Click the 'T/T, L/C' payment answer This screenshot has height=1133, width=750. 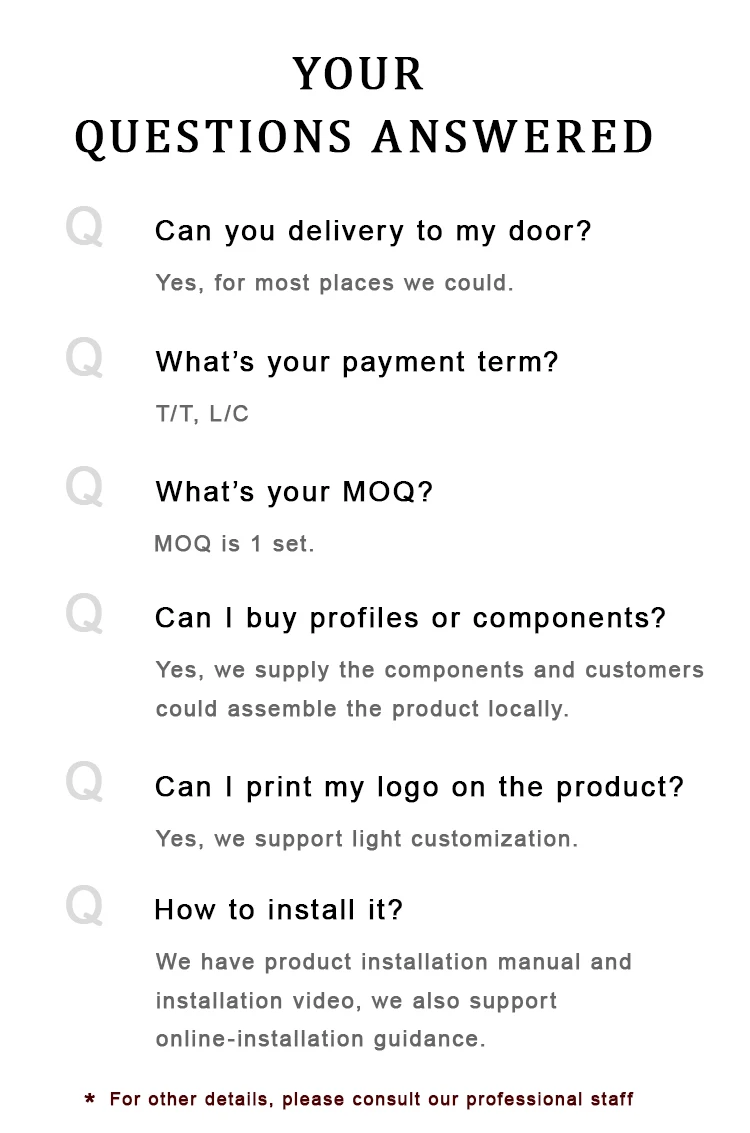(x=202, y=414)
